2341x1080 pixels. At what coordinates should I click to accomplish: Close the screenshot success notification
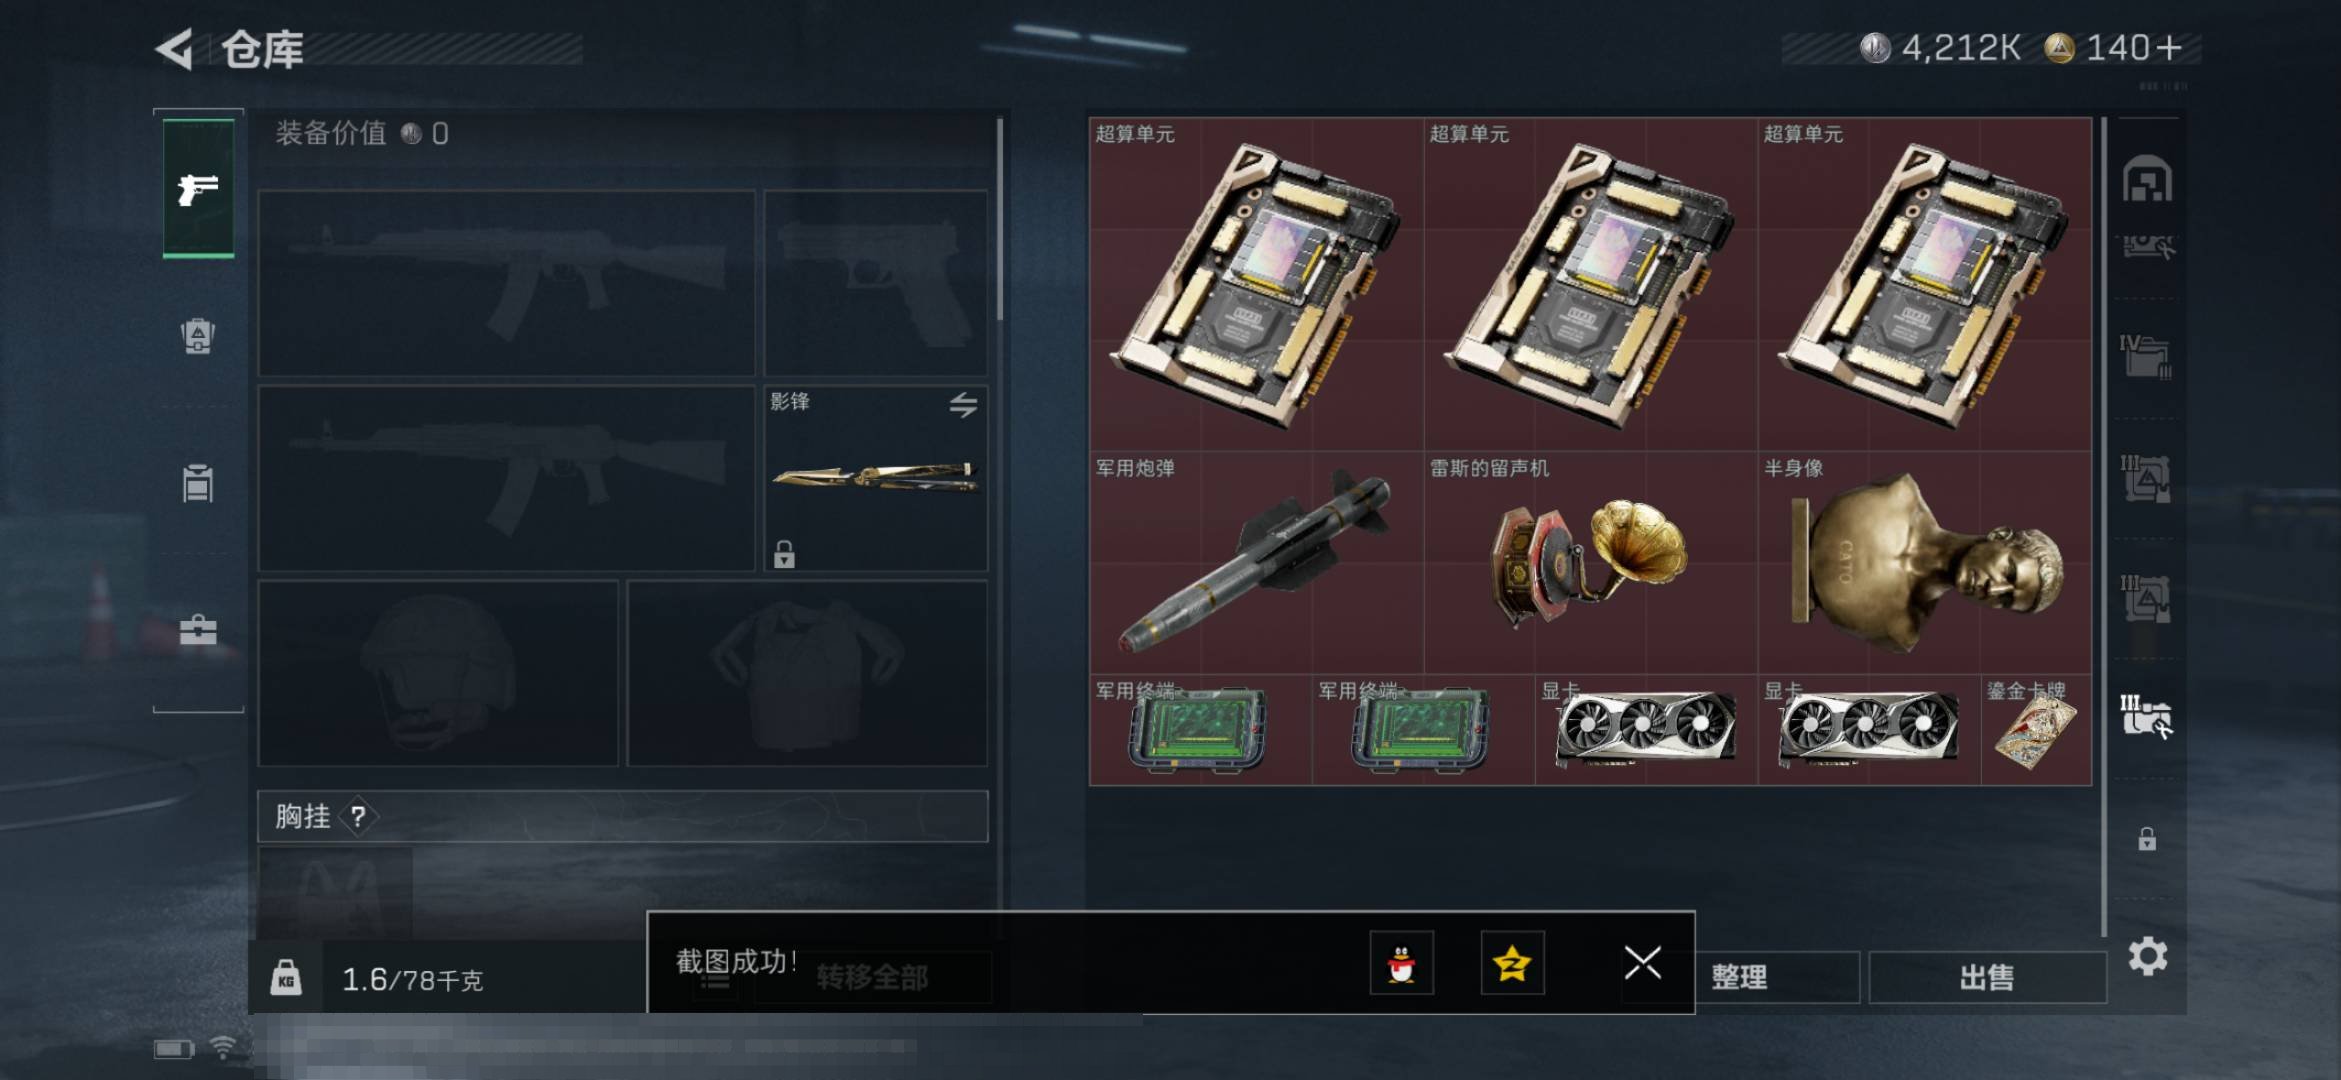click(1642, 963)
